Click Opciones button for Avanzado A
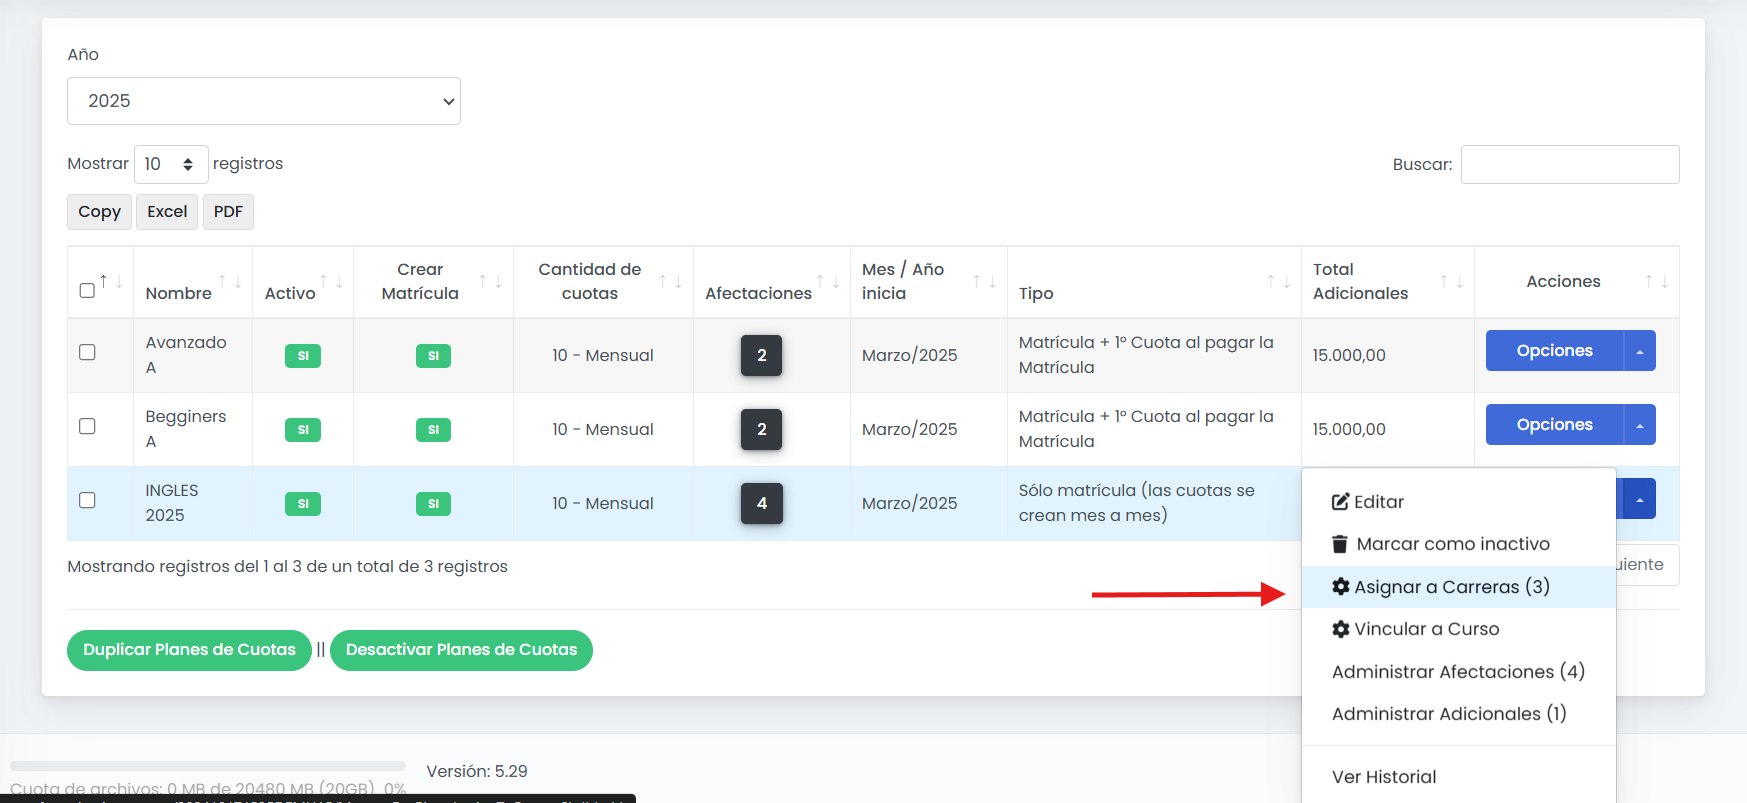This screenshot has height=803, width=1747. (x=1554, y=351)
